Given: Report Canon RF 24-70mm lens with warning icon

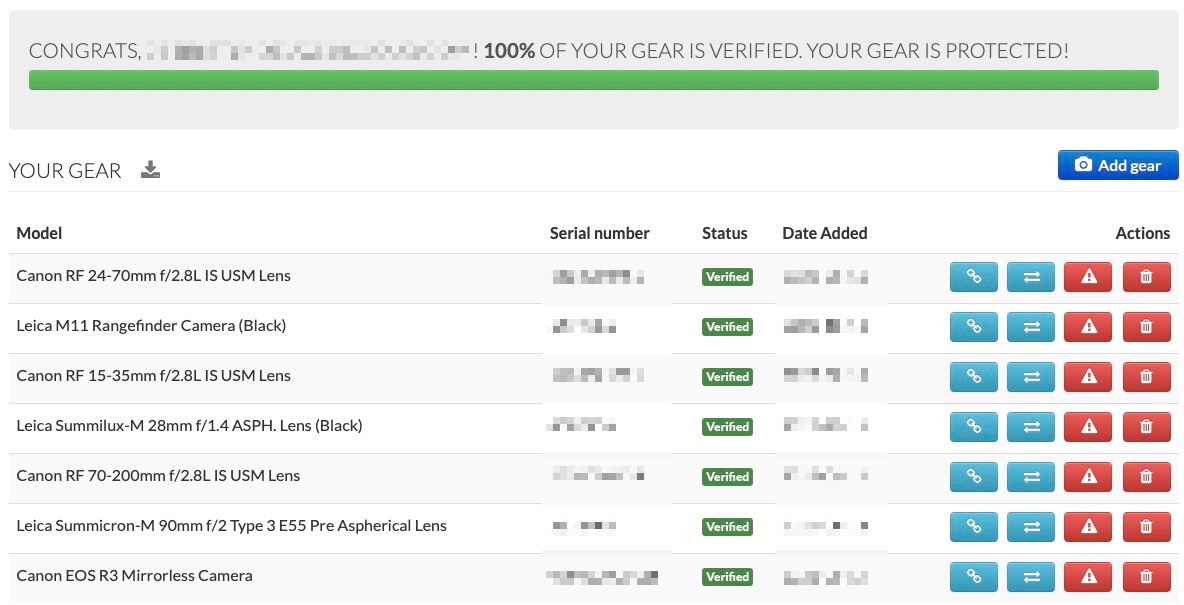Looking at the screenshot, I should [x=1088, y=277].
